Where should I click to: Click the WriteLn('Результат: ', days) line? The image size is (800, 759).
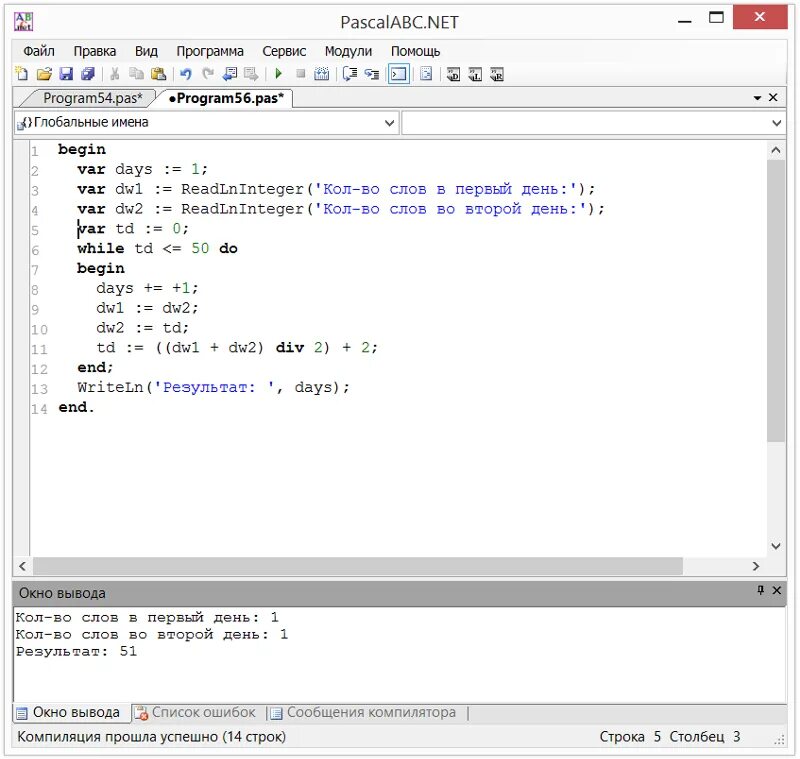(x=213, y=387)
